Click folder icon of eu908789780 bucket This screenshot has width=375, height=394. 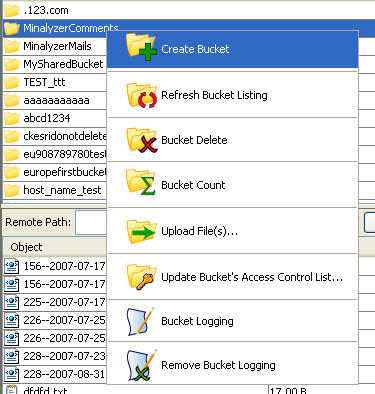coord(12,154)
